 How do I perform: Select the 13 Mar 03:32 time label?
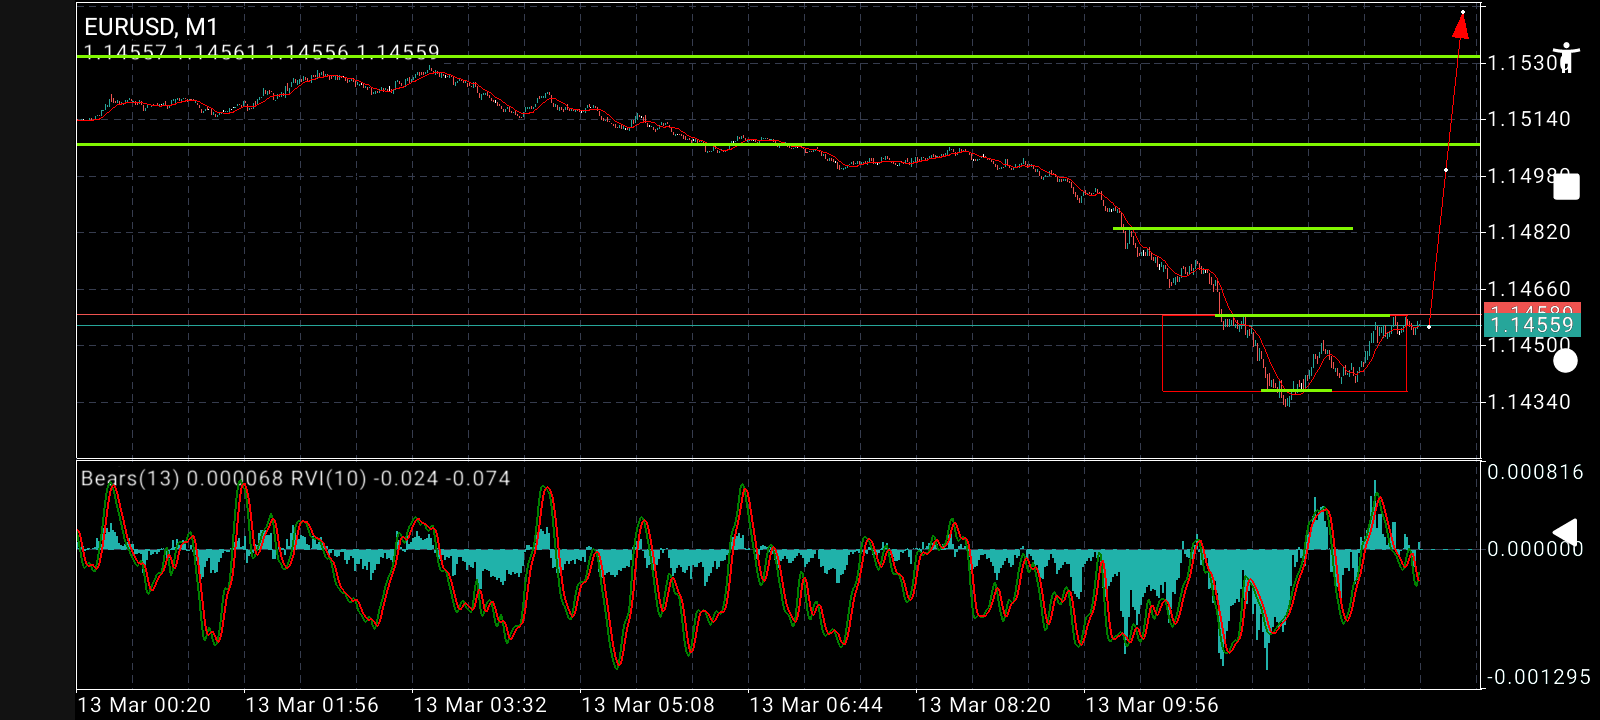[x=480, y=705]
